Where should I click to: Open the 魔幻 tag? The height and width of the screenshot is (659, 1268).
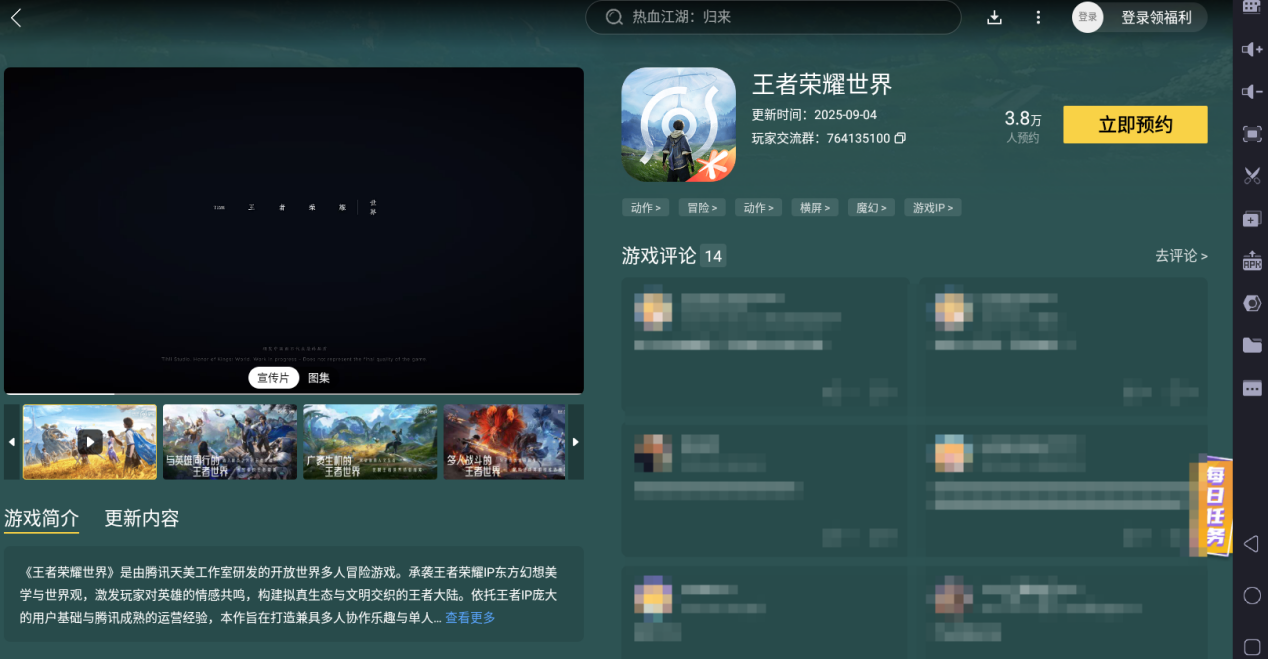(871, 207)
